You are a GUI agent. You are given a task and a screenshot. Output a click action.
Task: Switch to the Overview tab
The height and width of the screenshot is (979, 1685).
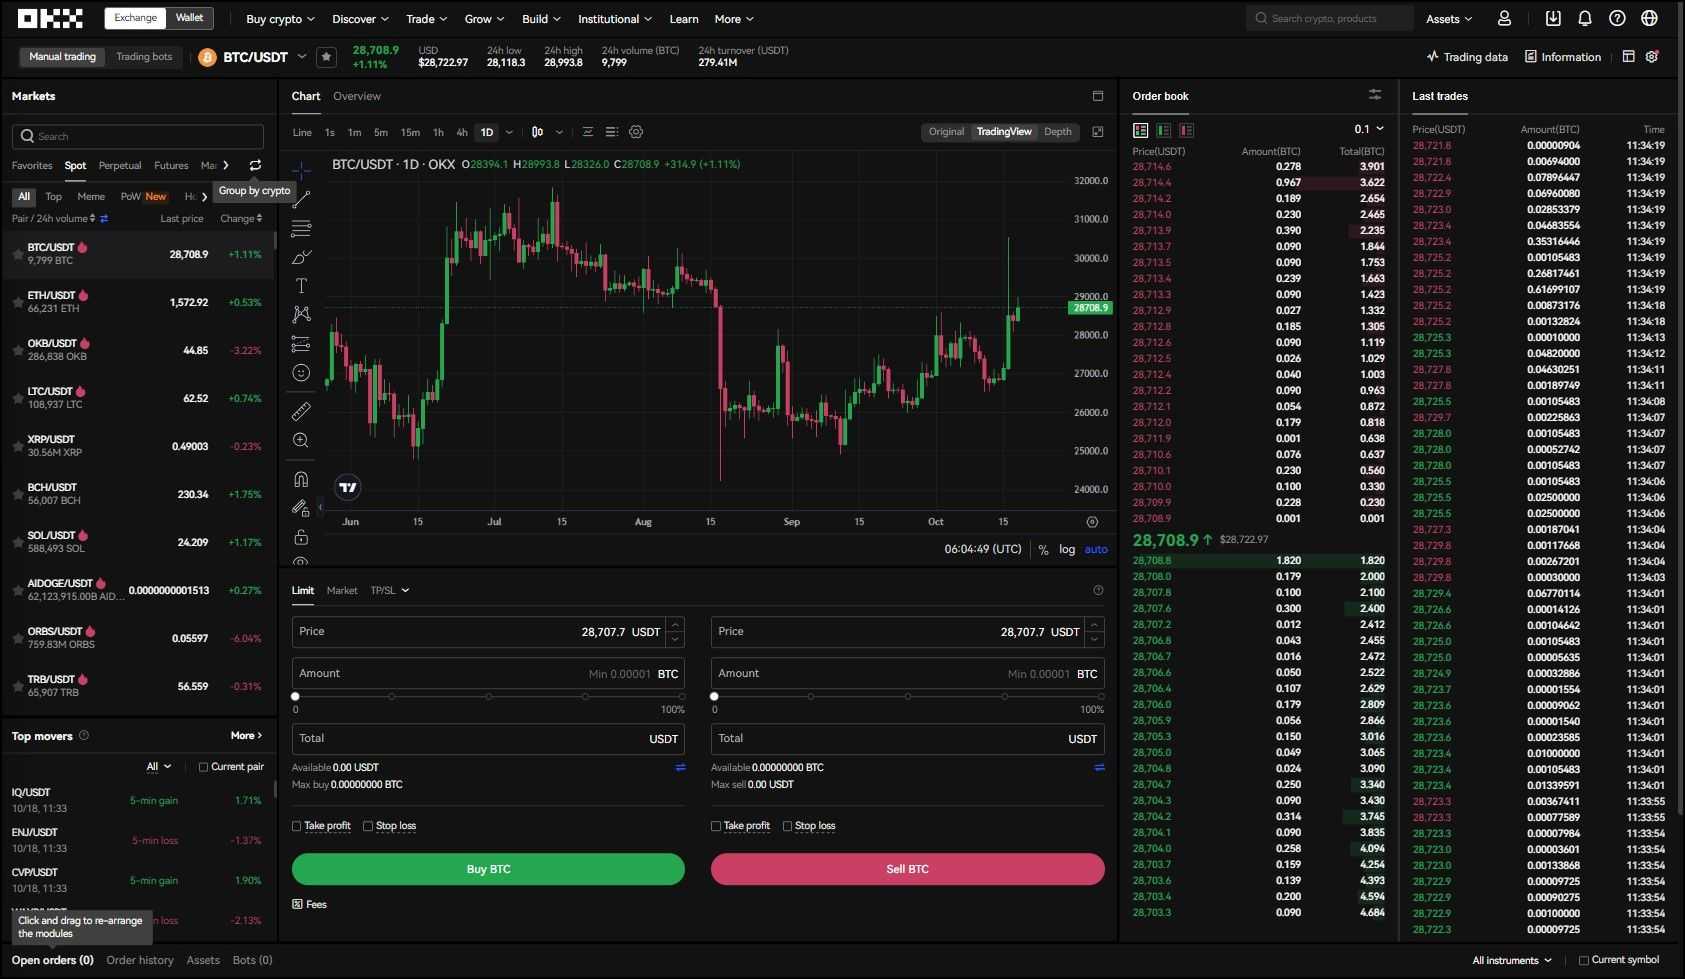(356, 95)
